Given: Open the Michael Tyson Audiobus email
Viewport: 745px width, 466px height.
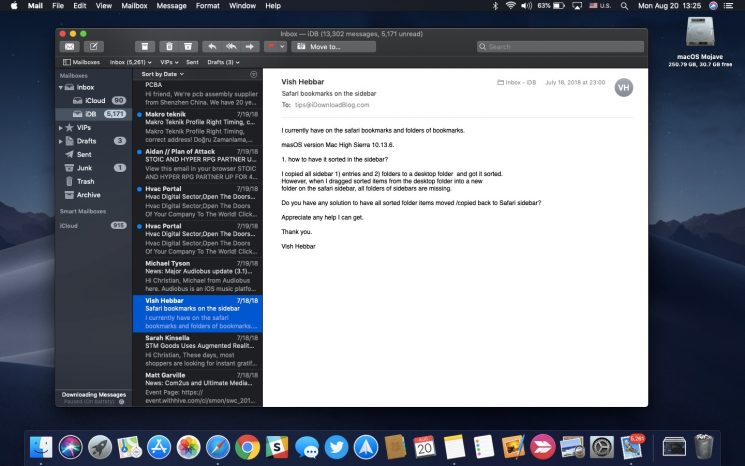Looking at the screenshot, I should [198, 276].
